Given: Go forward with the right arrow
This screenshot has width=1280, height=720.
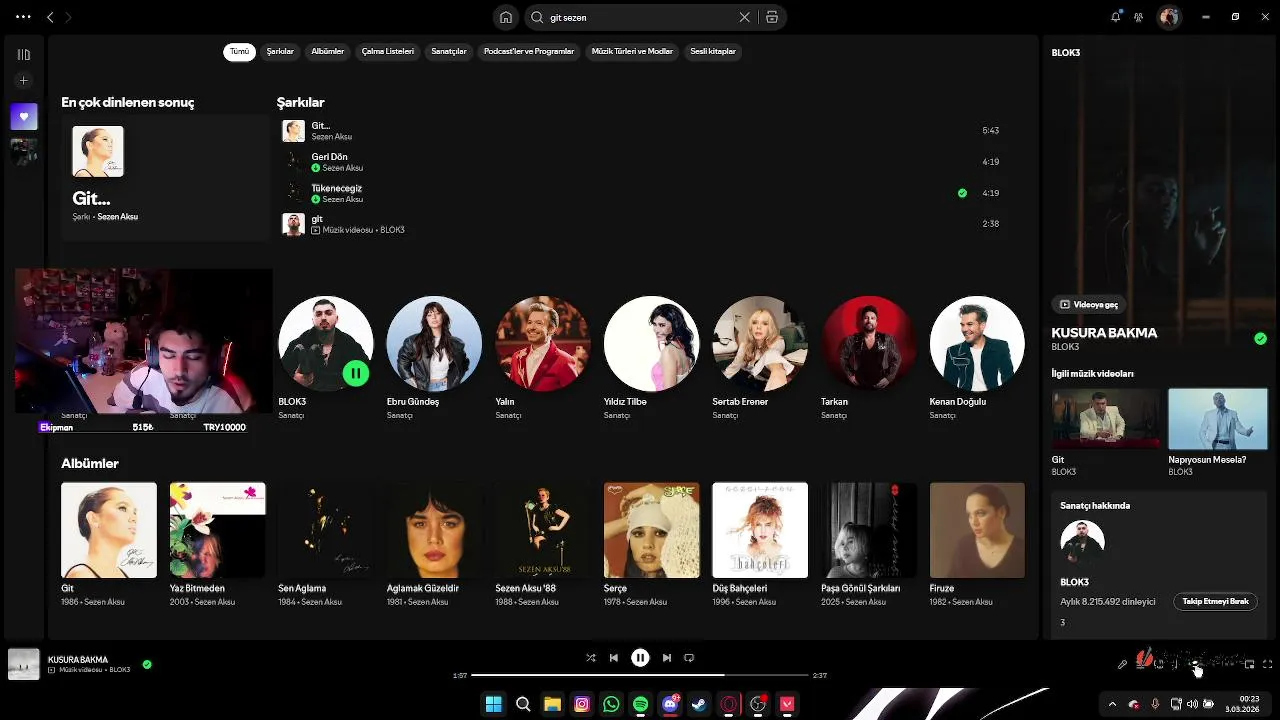Looking at the screenshot, I should [x=68, y=17].
